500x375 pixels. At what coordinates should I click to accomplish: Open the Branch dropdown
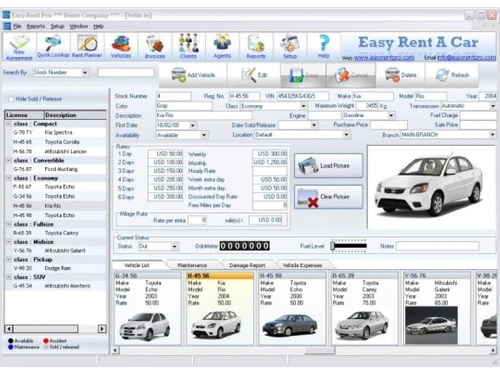click(x=493, y=135)
